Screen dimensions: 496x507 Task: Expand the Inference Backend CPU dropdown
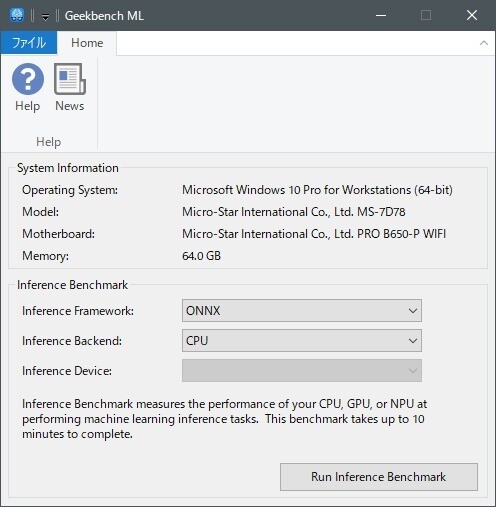[302, 341]
